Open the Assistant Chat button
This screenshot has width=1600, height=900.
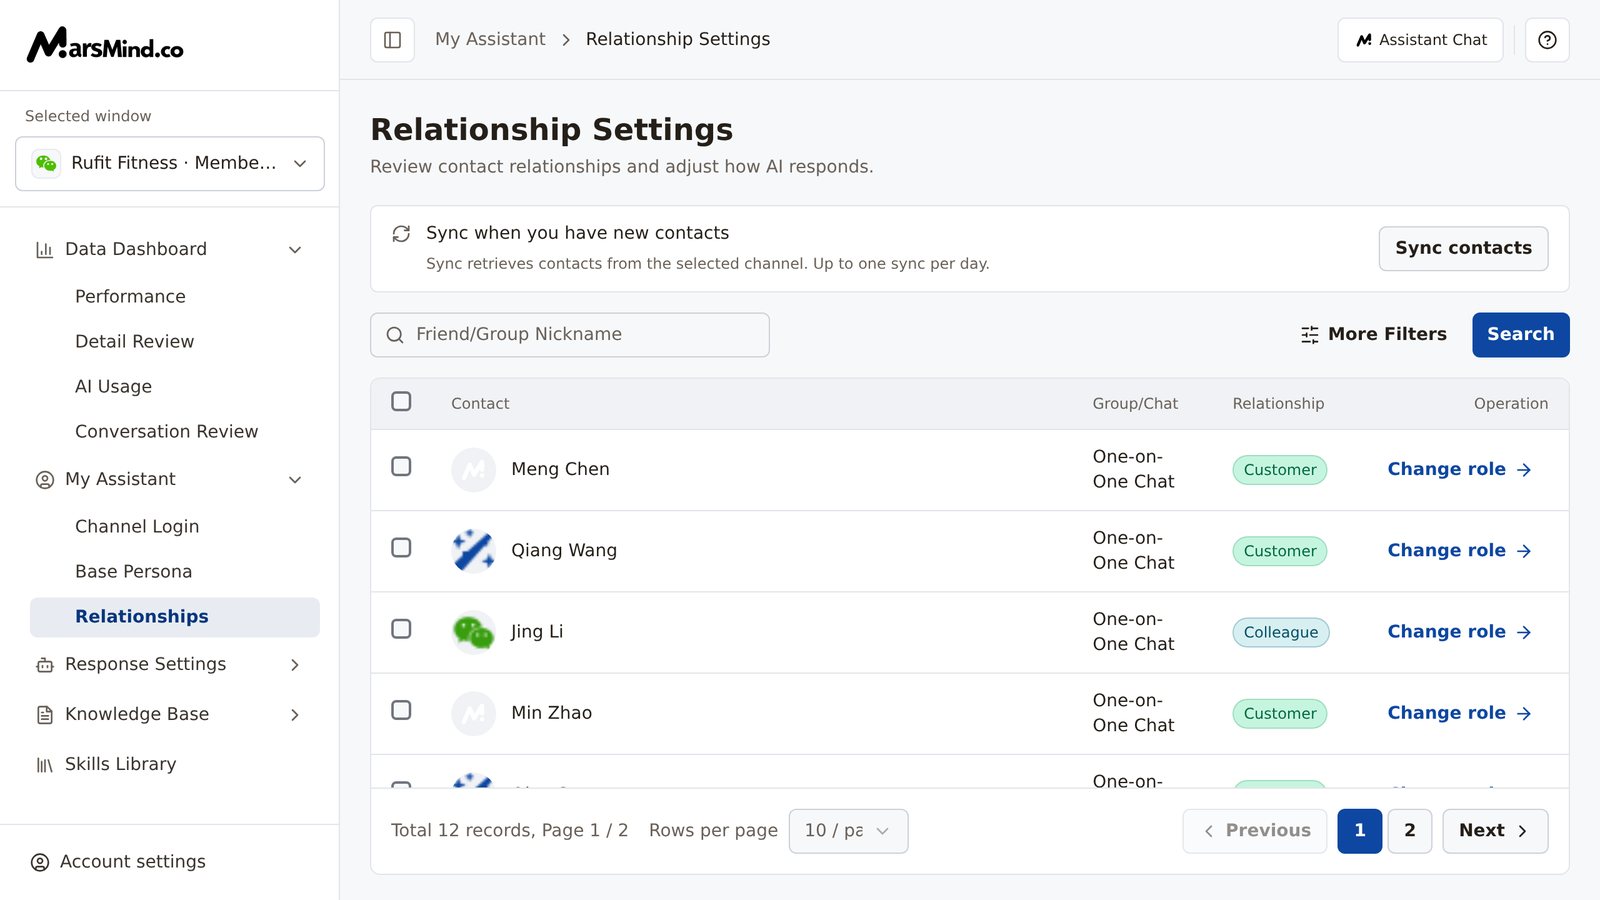point(1420,40)
